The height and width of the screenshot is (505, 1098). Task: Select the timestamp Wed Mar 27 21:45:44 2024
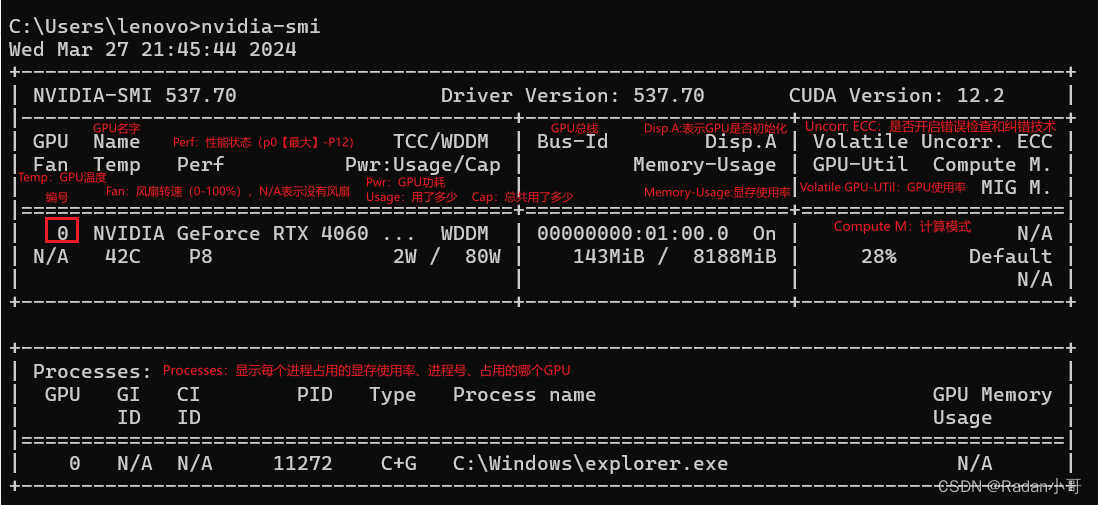(153, 50)
